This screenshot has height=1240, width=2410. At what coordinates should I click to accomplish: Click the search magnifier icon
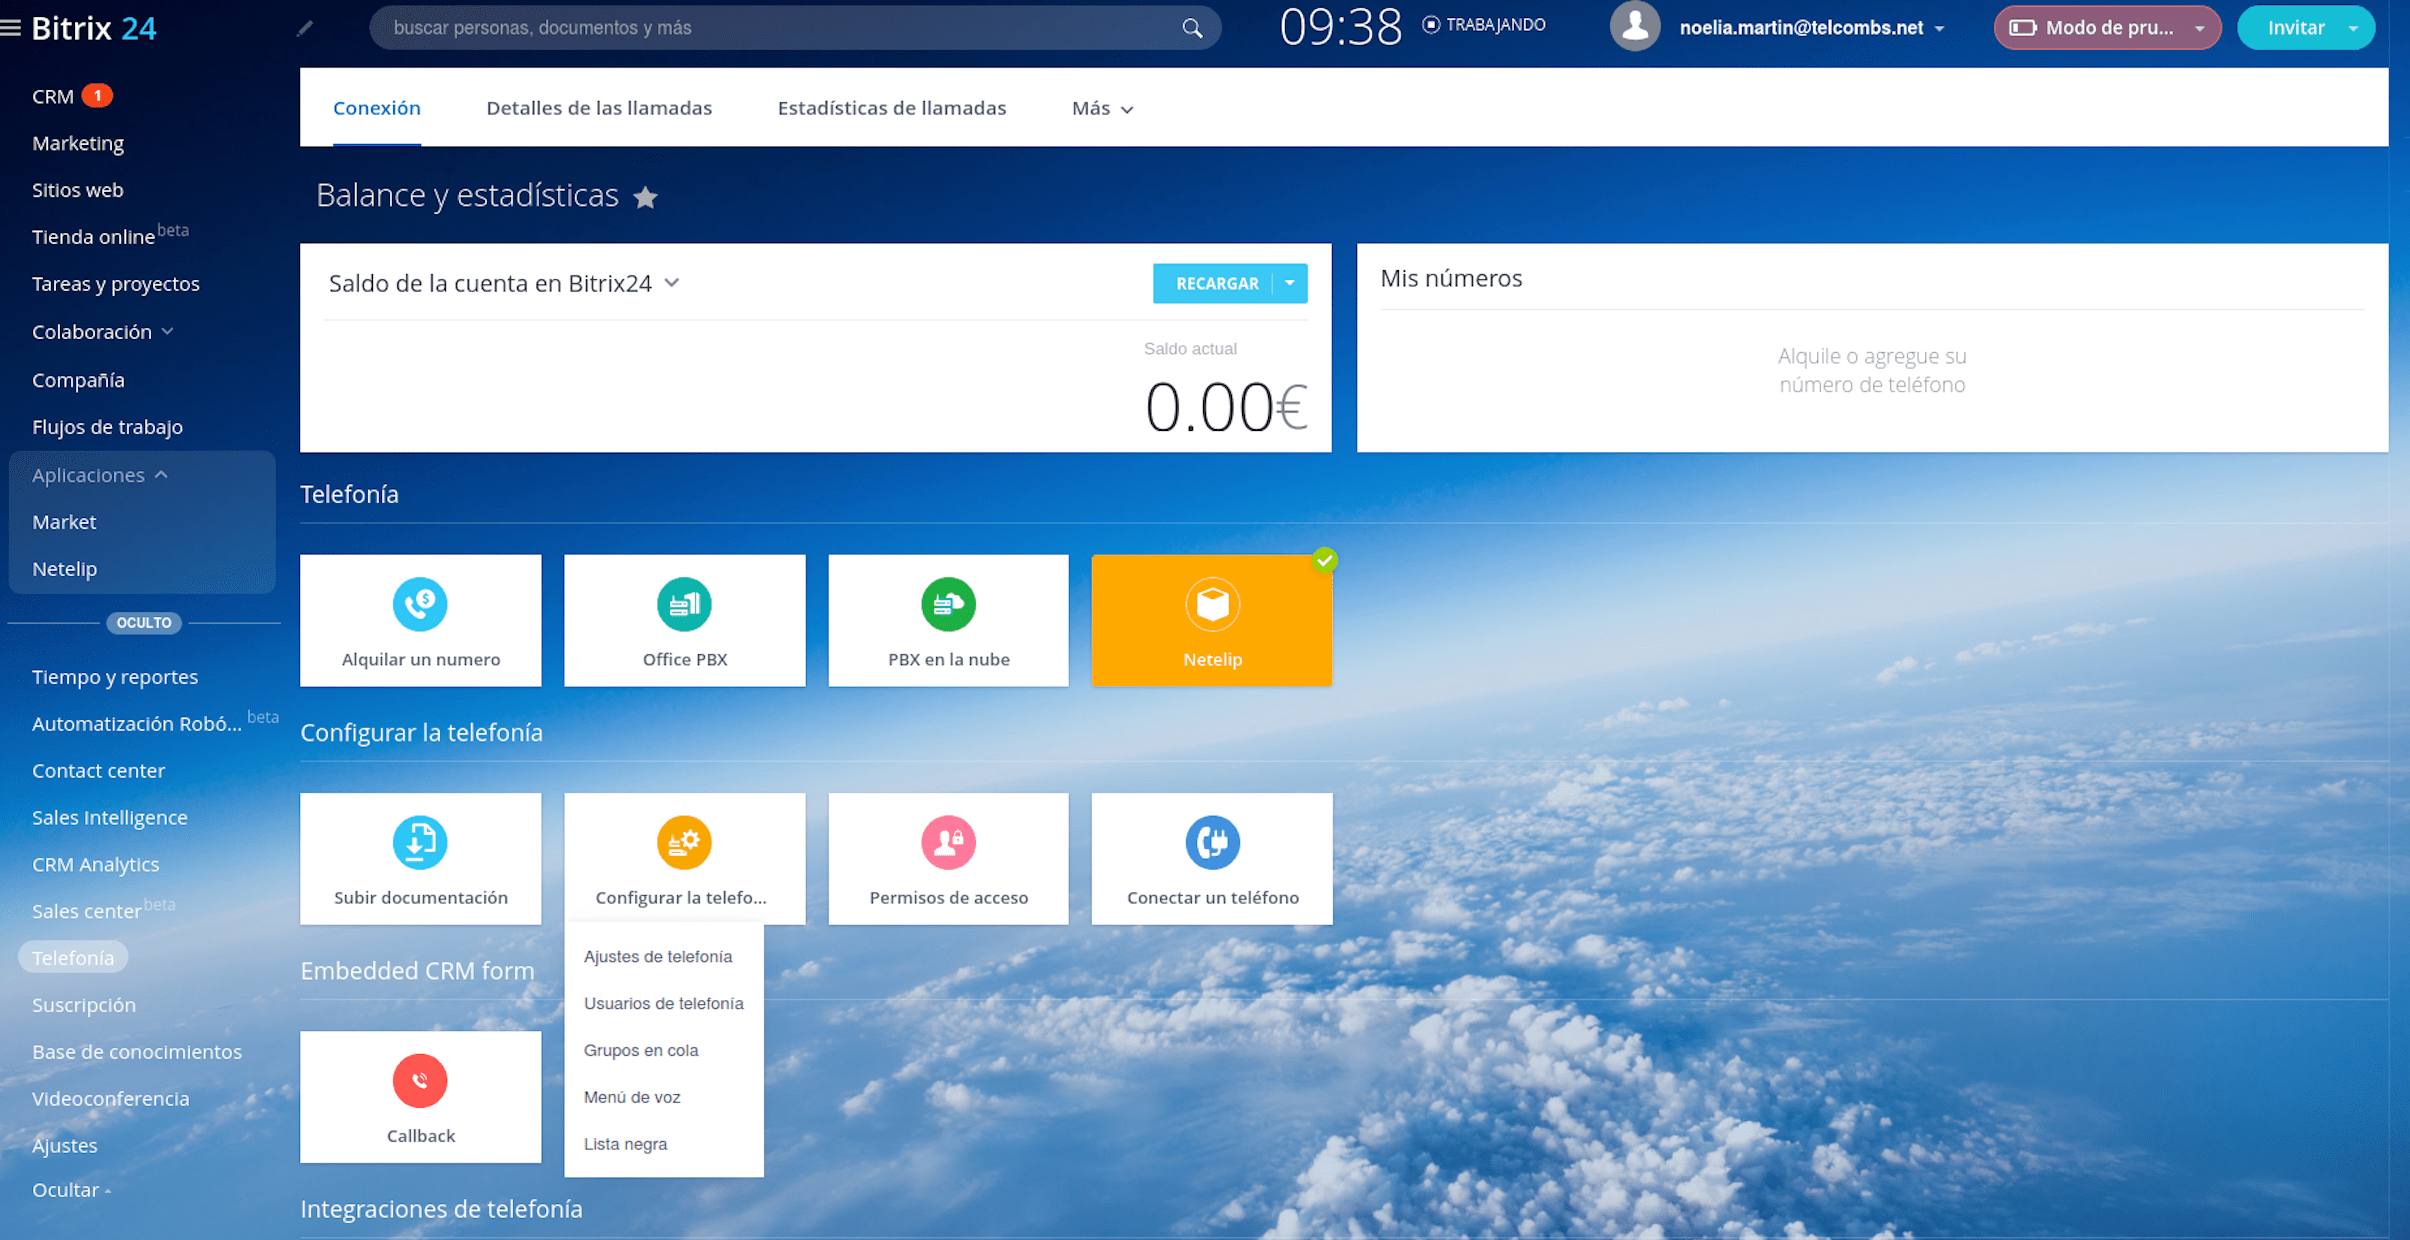click(x=1192, y=28)
